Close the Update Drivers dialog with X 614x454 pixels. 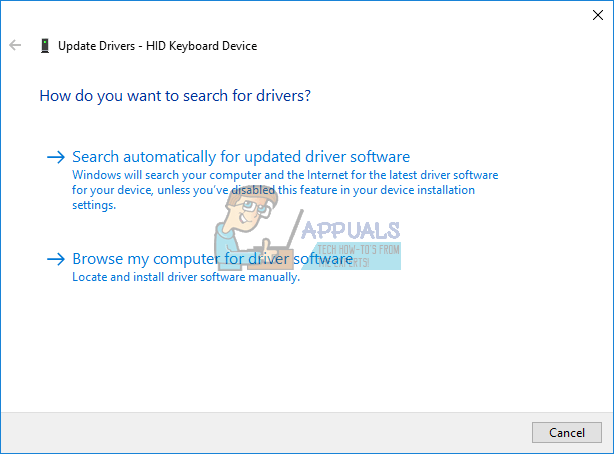(598, 15)
